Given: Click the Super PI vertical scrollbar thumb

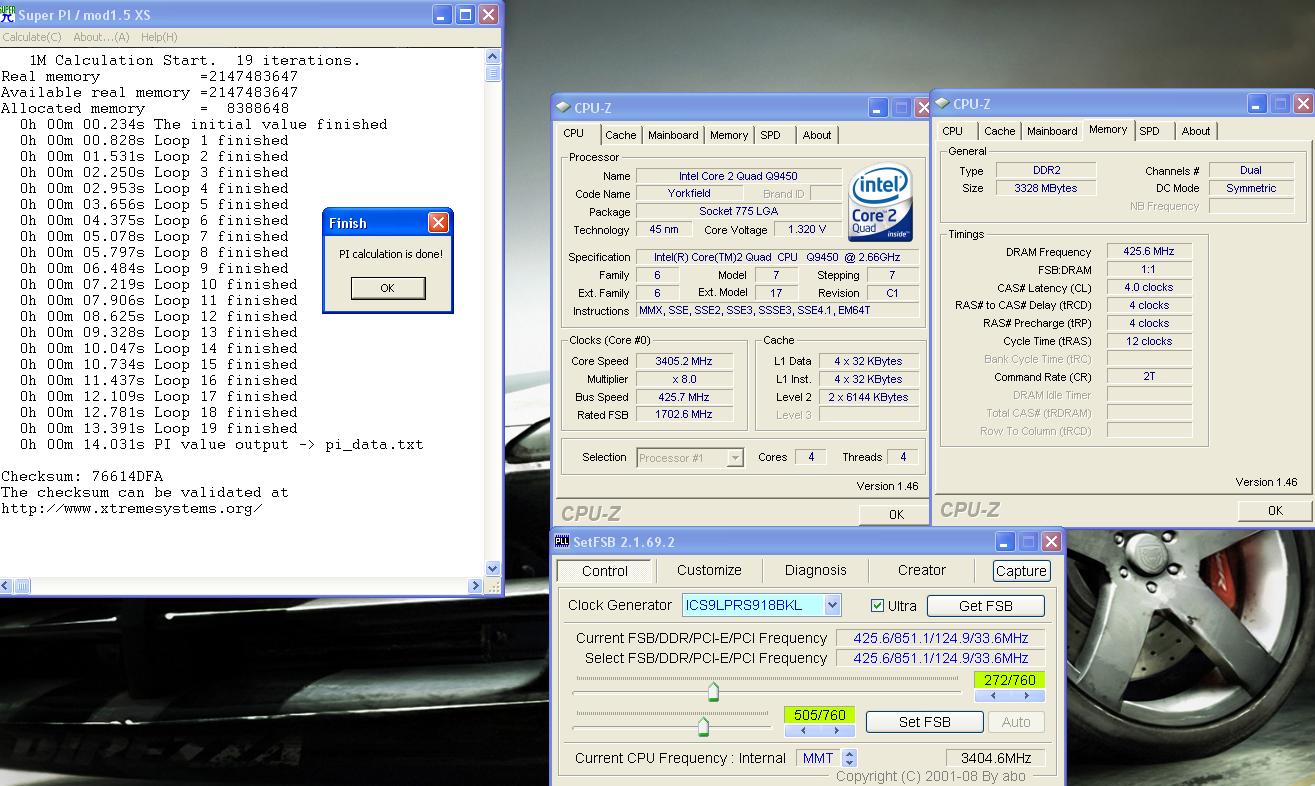Looking at the screenshot, I should pos(492,73).
